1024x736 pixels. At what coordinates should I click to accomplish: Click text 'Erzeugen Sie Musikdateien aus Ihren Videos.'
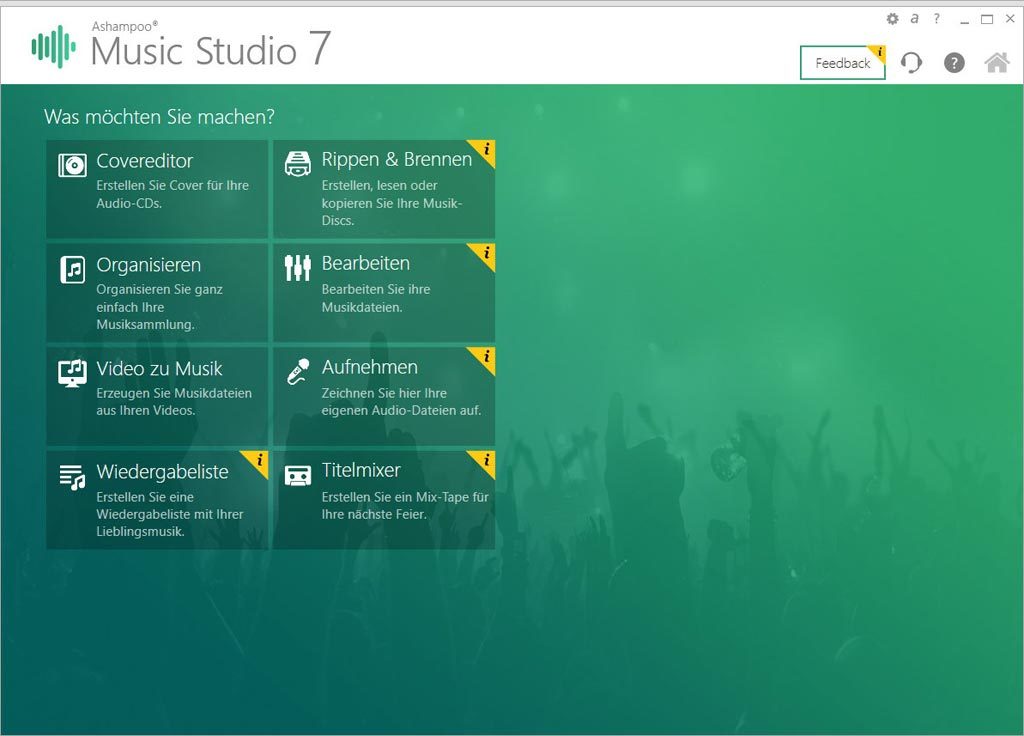[x=174, y=402]
